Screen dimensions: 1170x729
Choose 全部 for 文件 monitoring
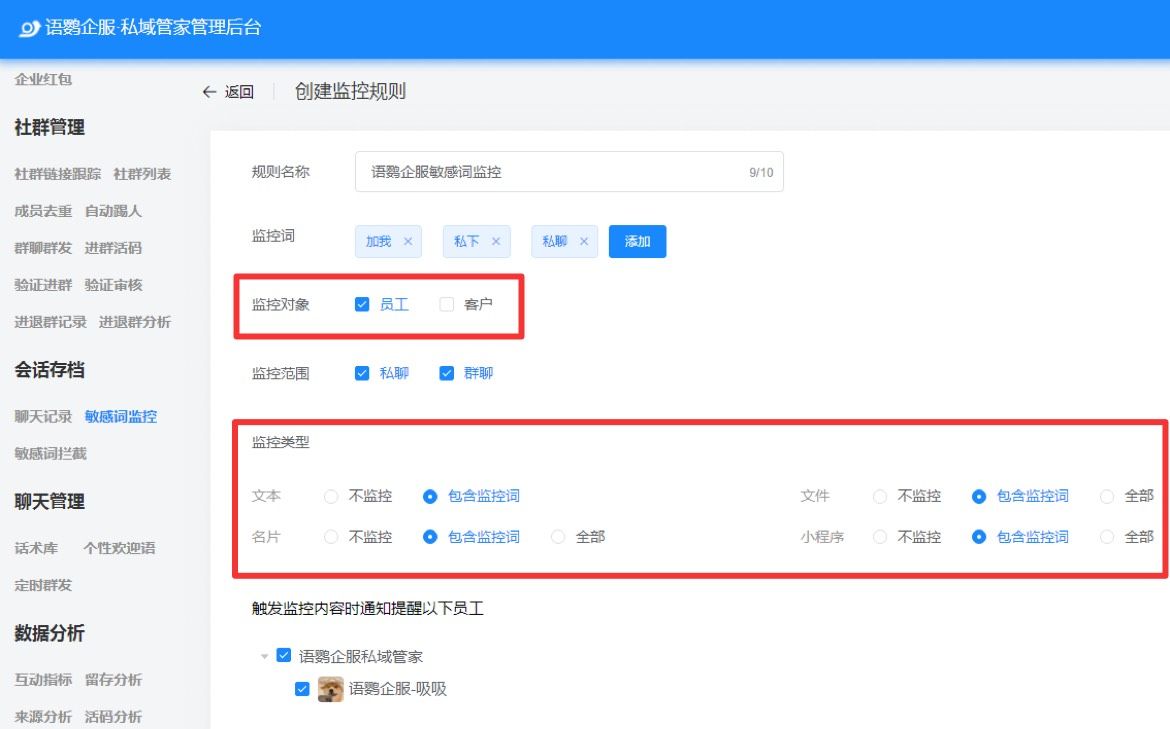tap(1107, 496)
